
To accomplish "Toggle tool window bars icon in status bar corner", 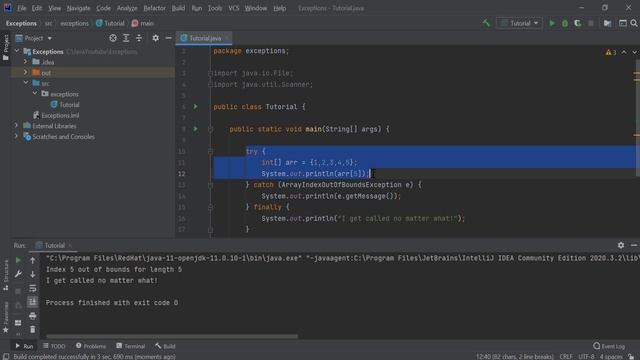I will pyautogui.click(x=6, y=356).
